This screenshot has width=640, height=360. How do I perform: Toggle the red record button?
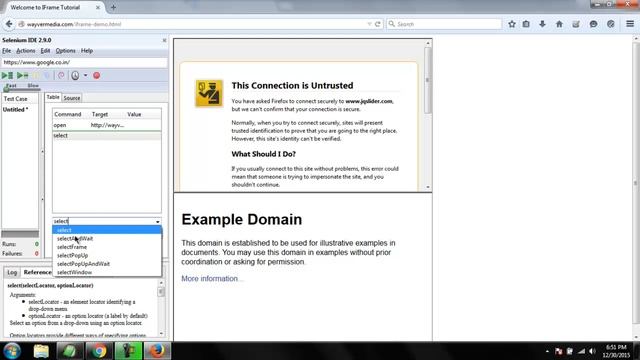(97, 76)
